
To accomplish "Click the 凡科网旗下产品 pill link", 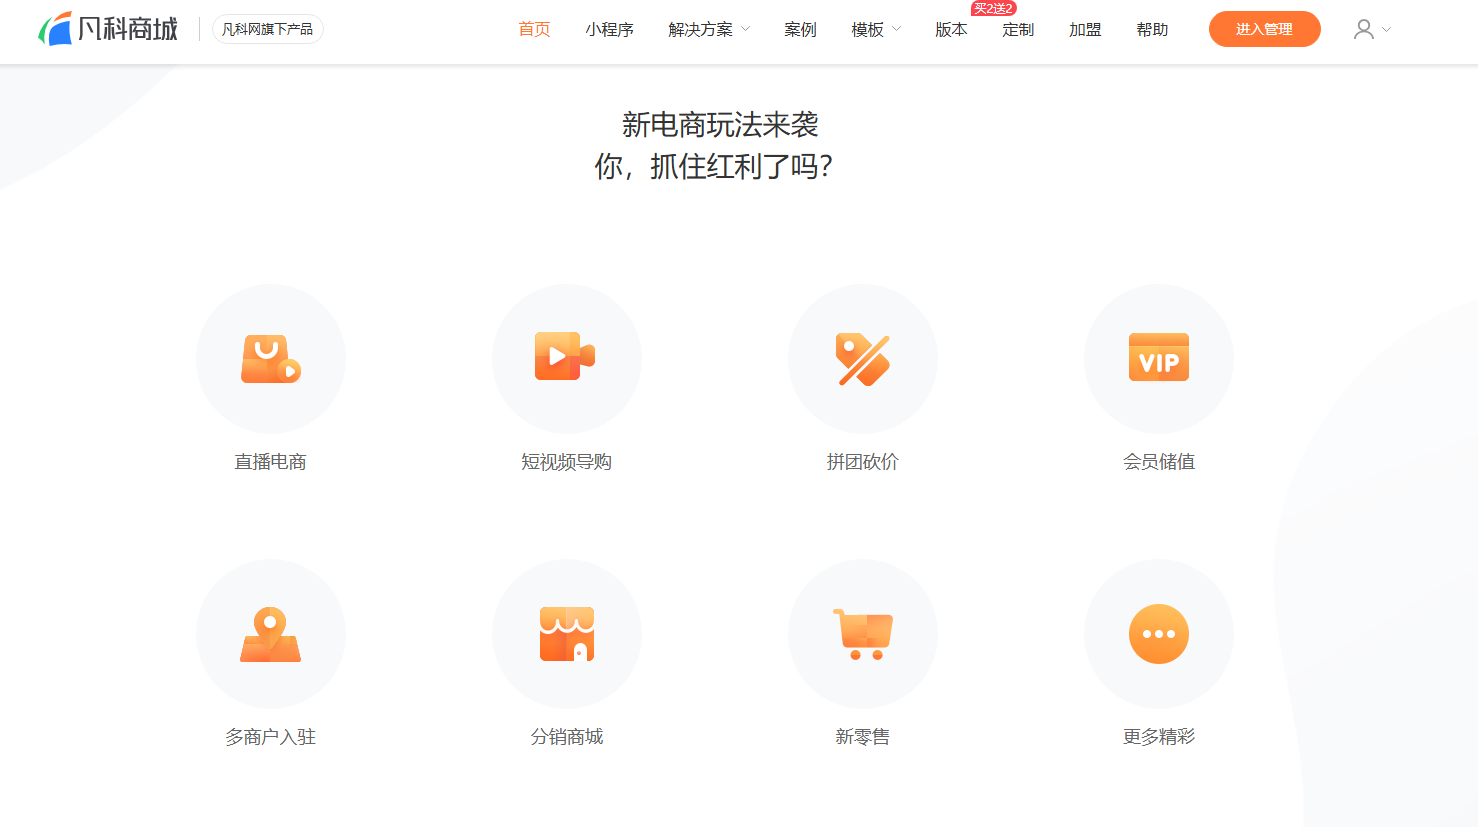I will (x=267, y=29).
